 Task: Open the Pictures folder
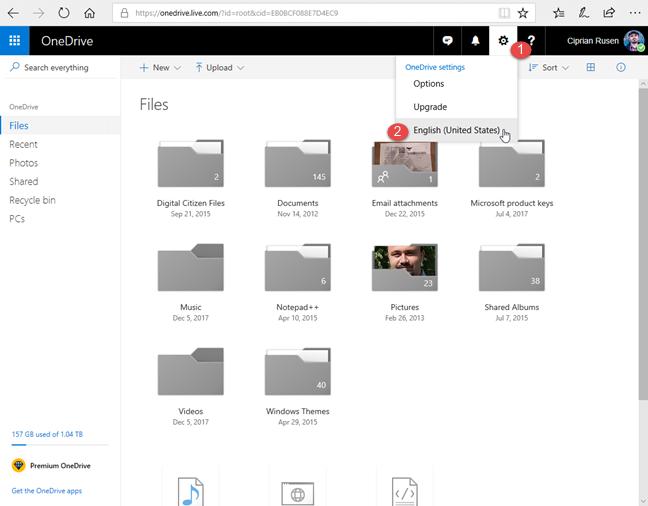(405, 267)
